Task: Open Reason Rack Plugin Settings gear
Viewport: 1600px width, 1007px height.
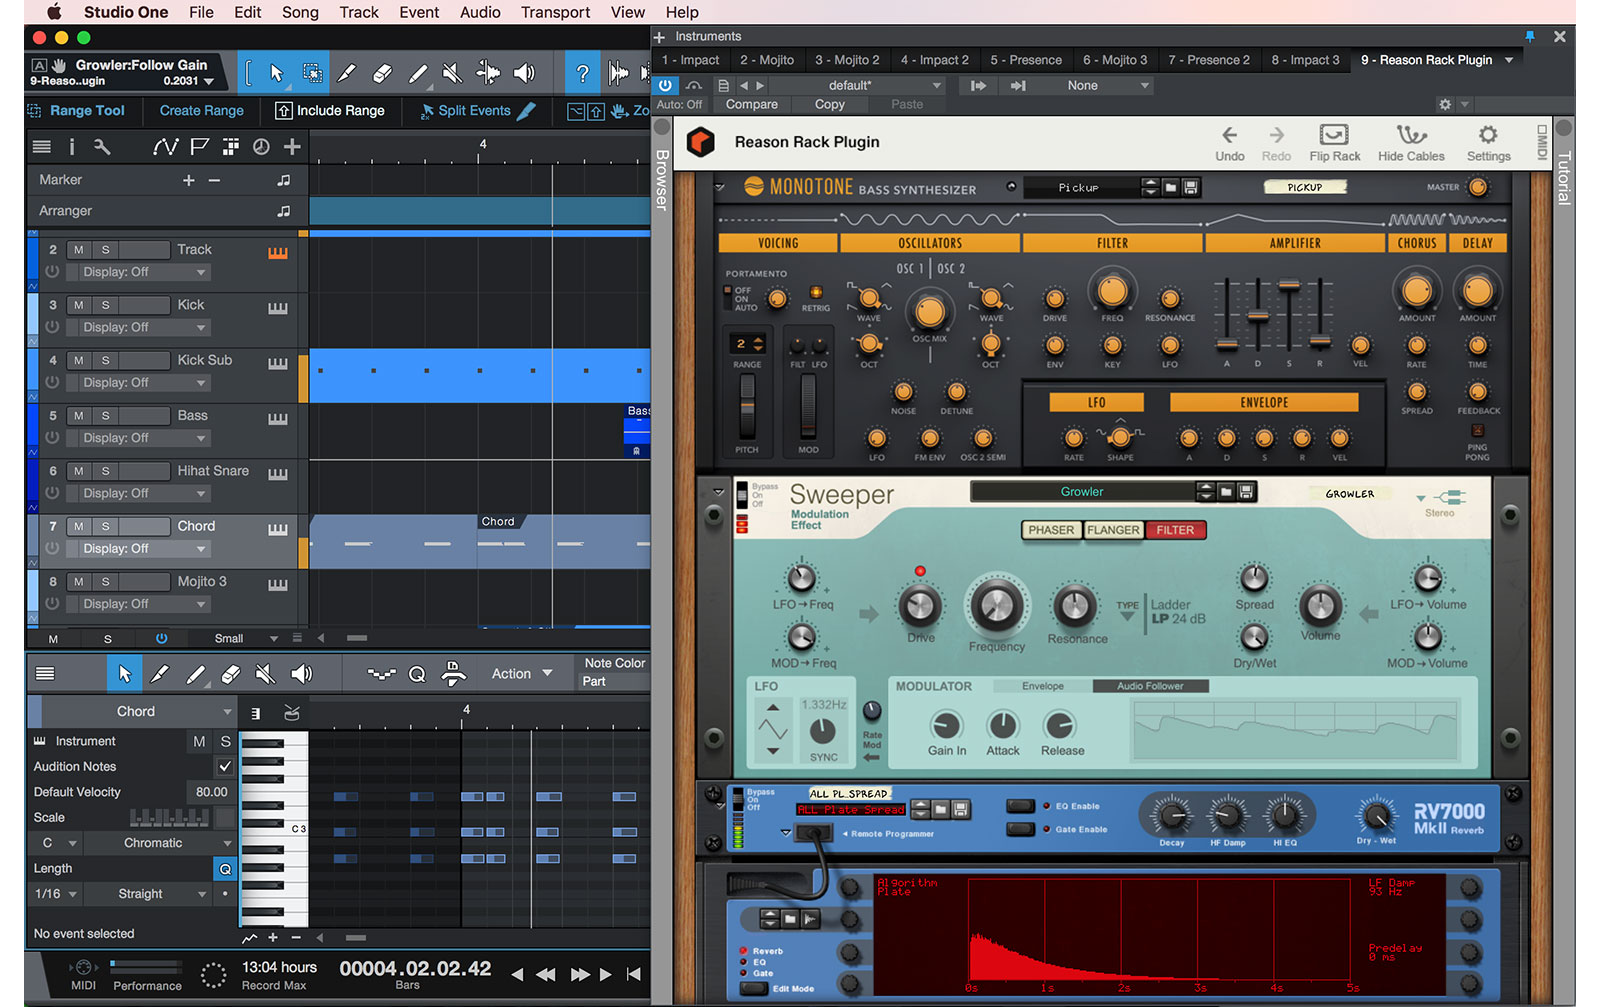Action: point(1488,143)
